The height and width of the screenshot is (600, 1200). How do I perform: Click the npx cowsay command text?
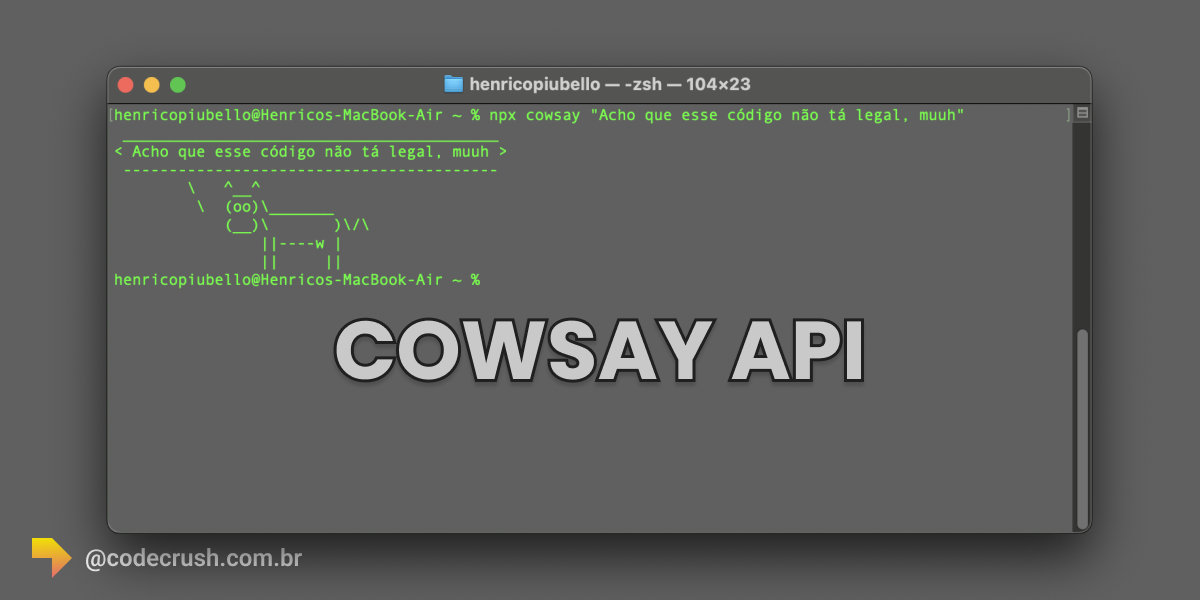point(535,115)
